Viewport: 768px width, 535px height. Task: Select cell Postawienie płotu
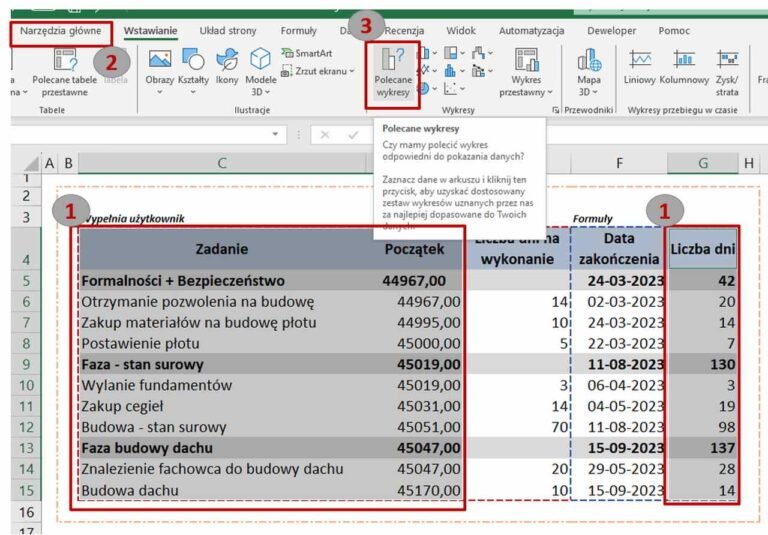[x=222, y=343]
